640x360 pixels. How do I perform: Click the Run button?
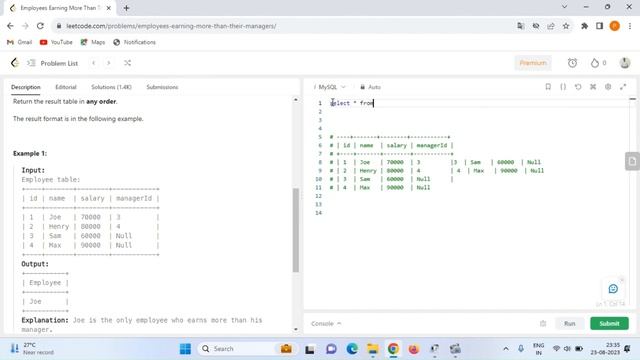570,323
